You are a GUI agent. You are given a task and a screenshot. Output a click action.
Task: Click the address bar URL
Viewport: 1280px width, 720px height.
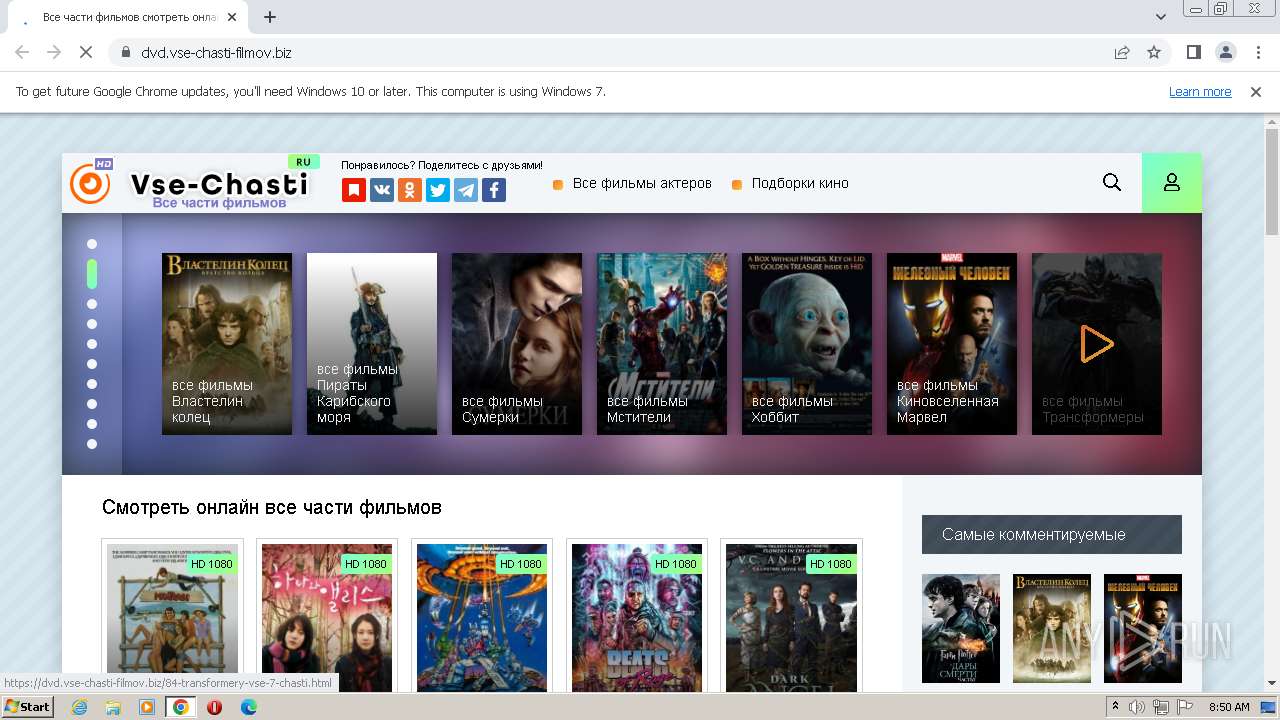(216, 52)
